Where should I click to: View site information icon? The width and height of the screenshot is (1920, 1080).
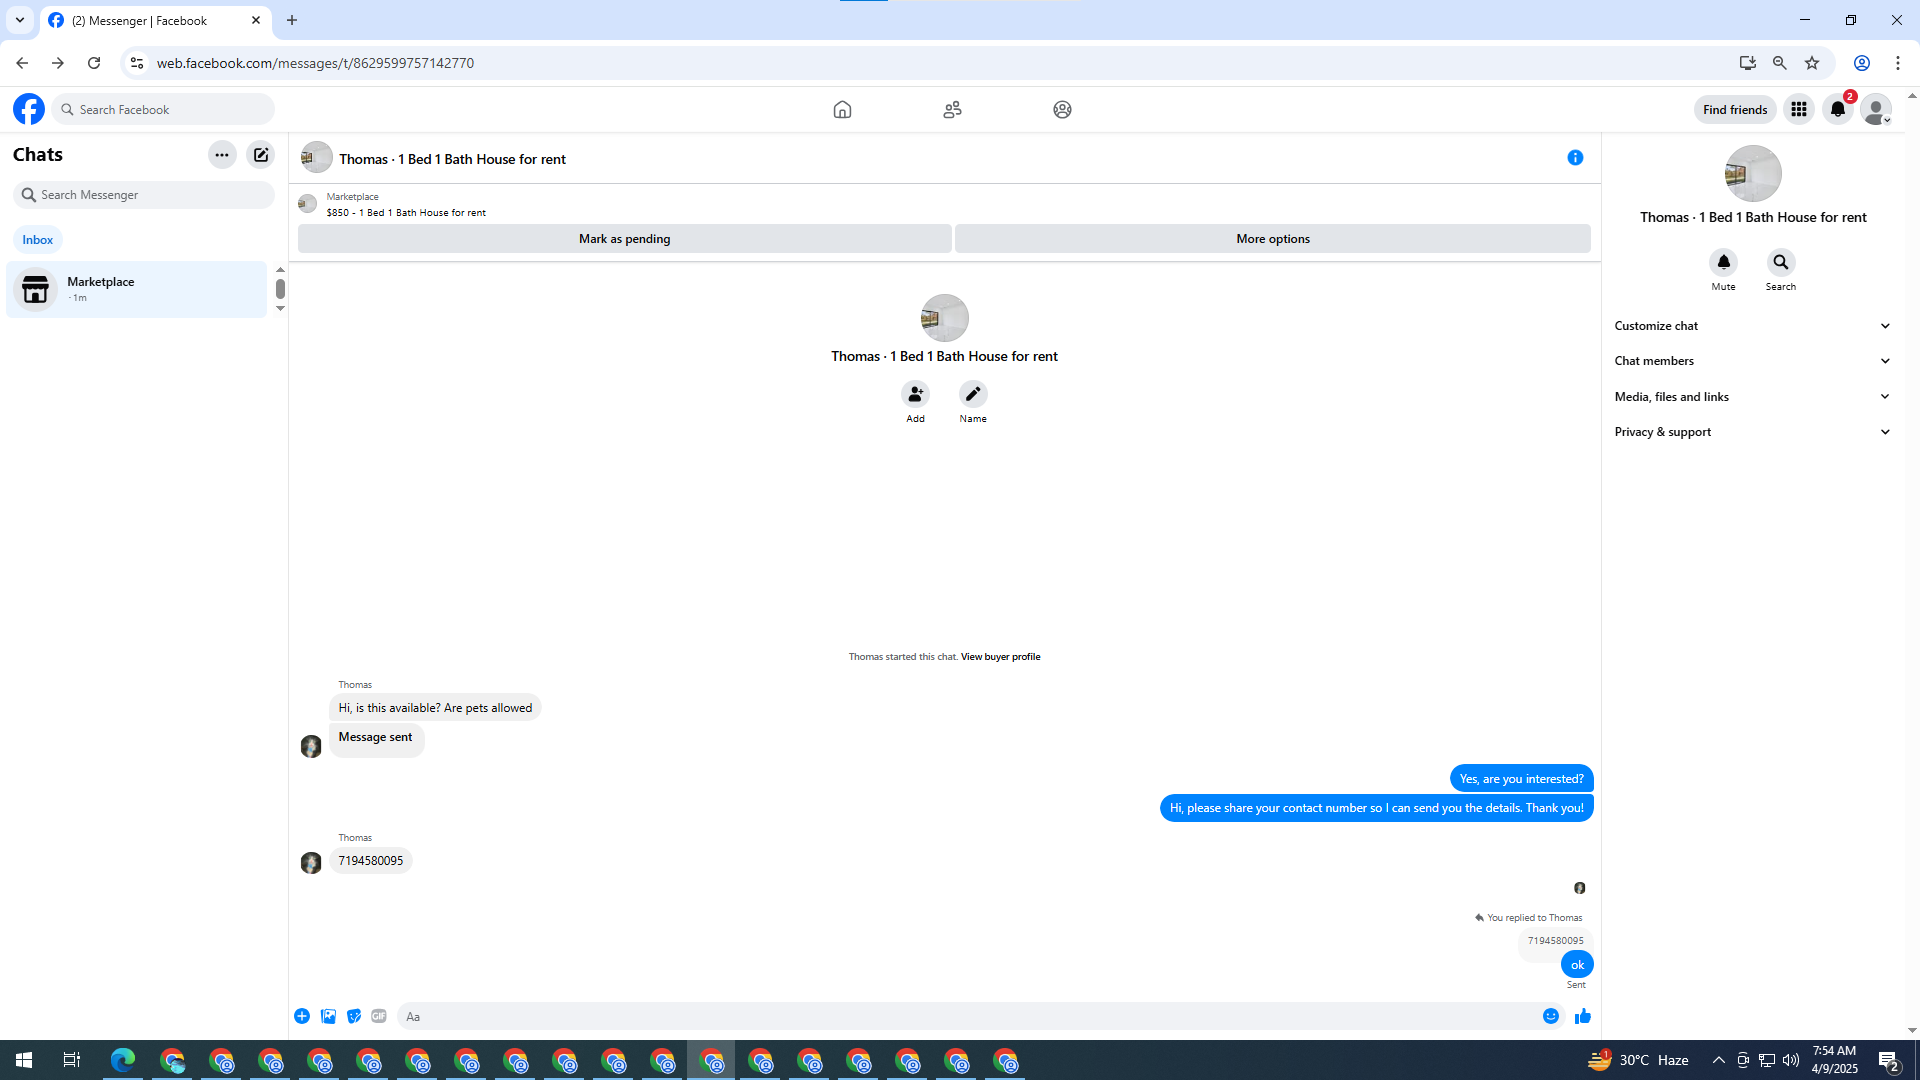tap(137, 63)
